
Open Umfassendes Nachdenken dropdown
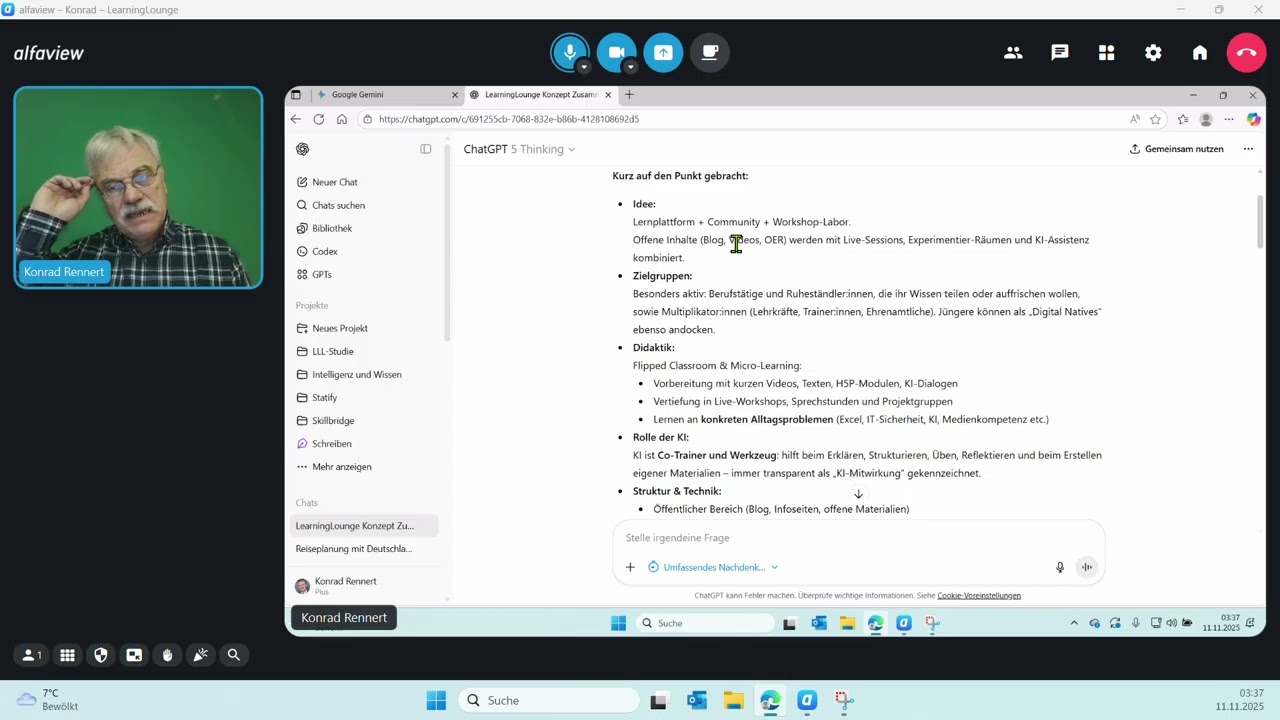712,567
